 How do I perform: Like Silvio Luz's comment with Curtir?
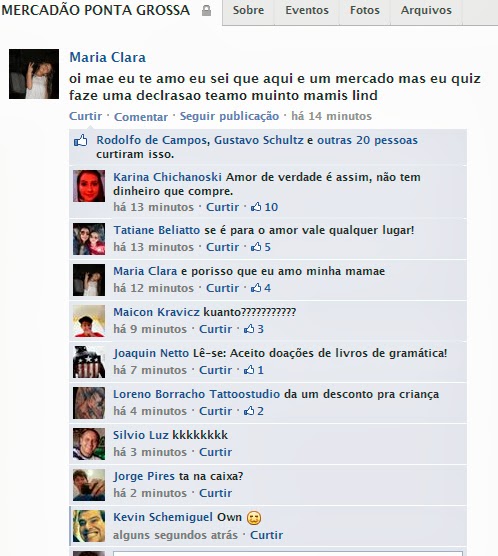tap(216, 452)
